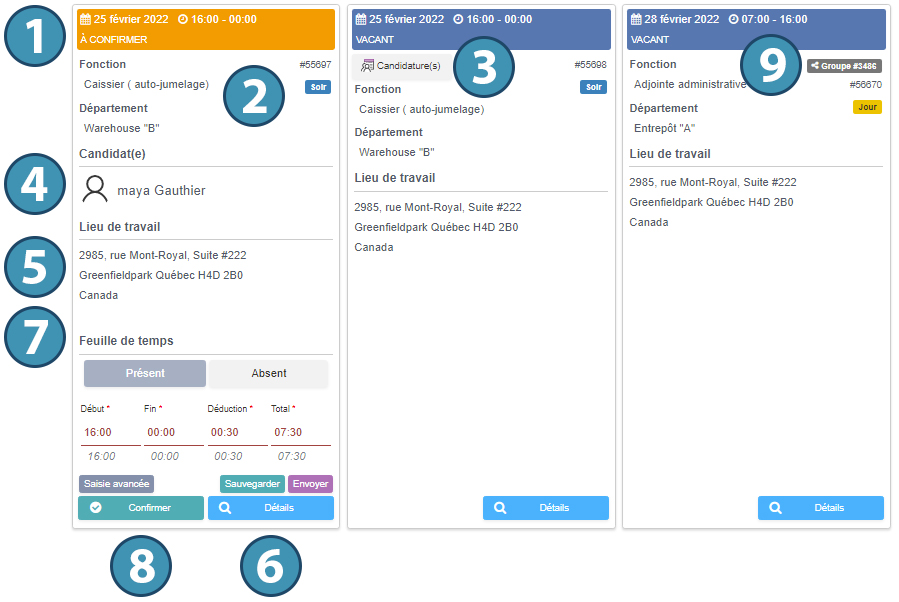Send the timesheet with Envoyer
The height and width of the screenshot is (602, 899).
point(309,483)
